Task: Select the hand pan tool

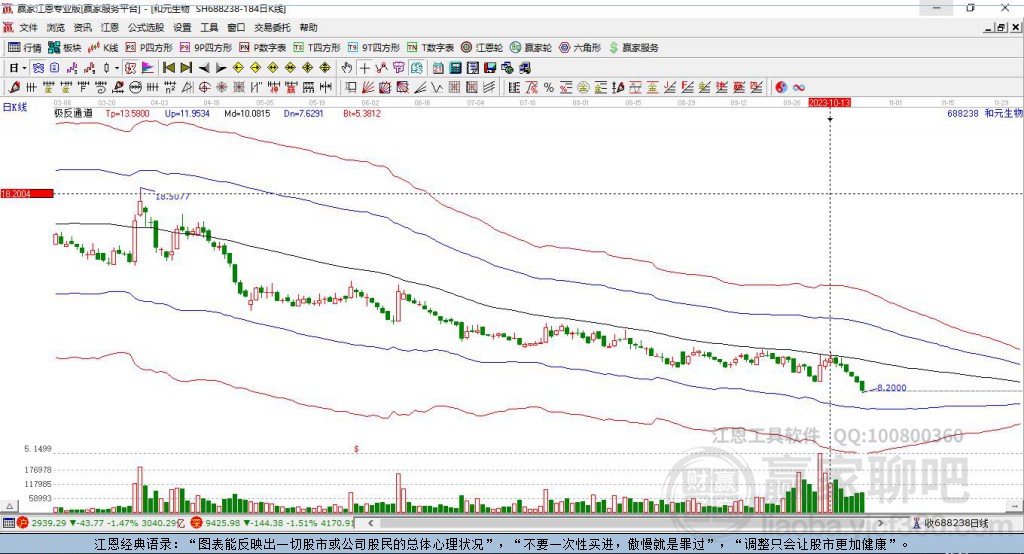Action: tap(347, 68)
